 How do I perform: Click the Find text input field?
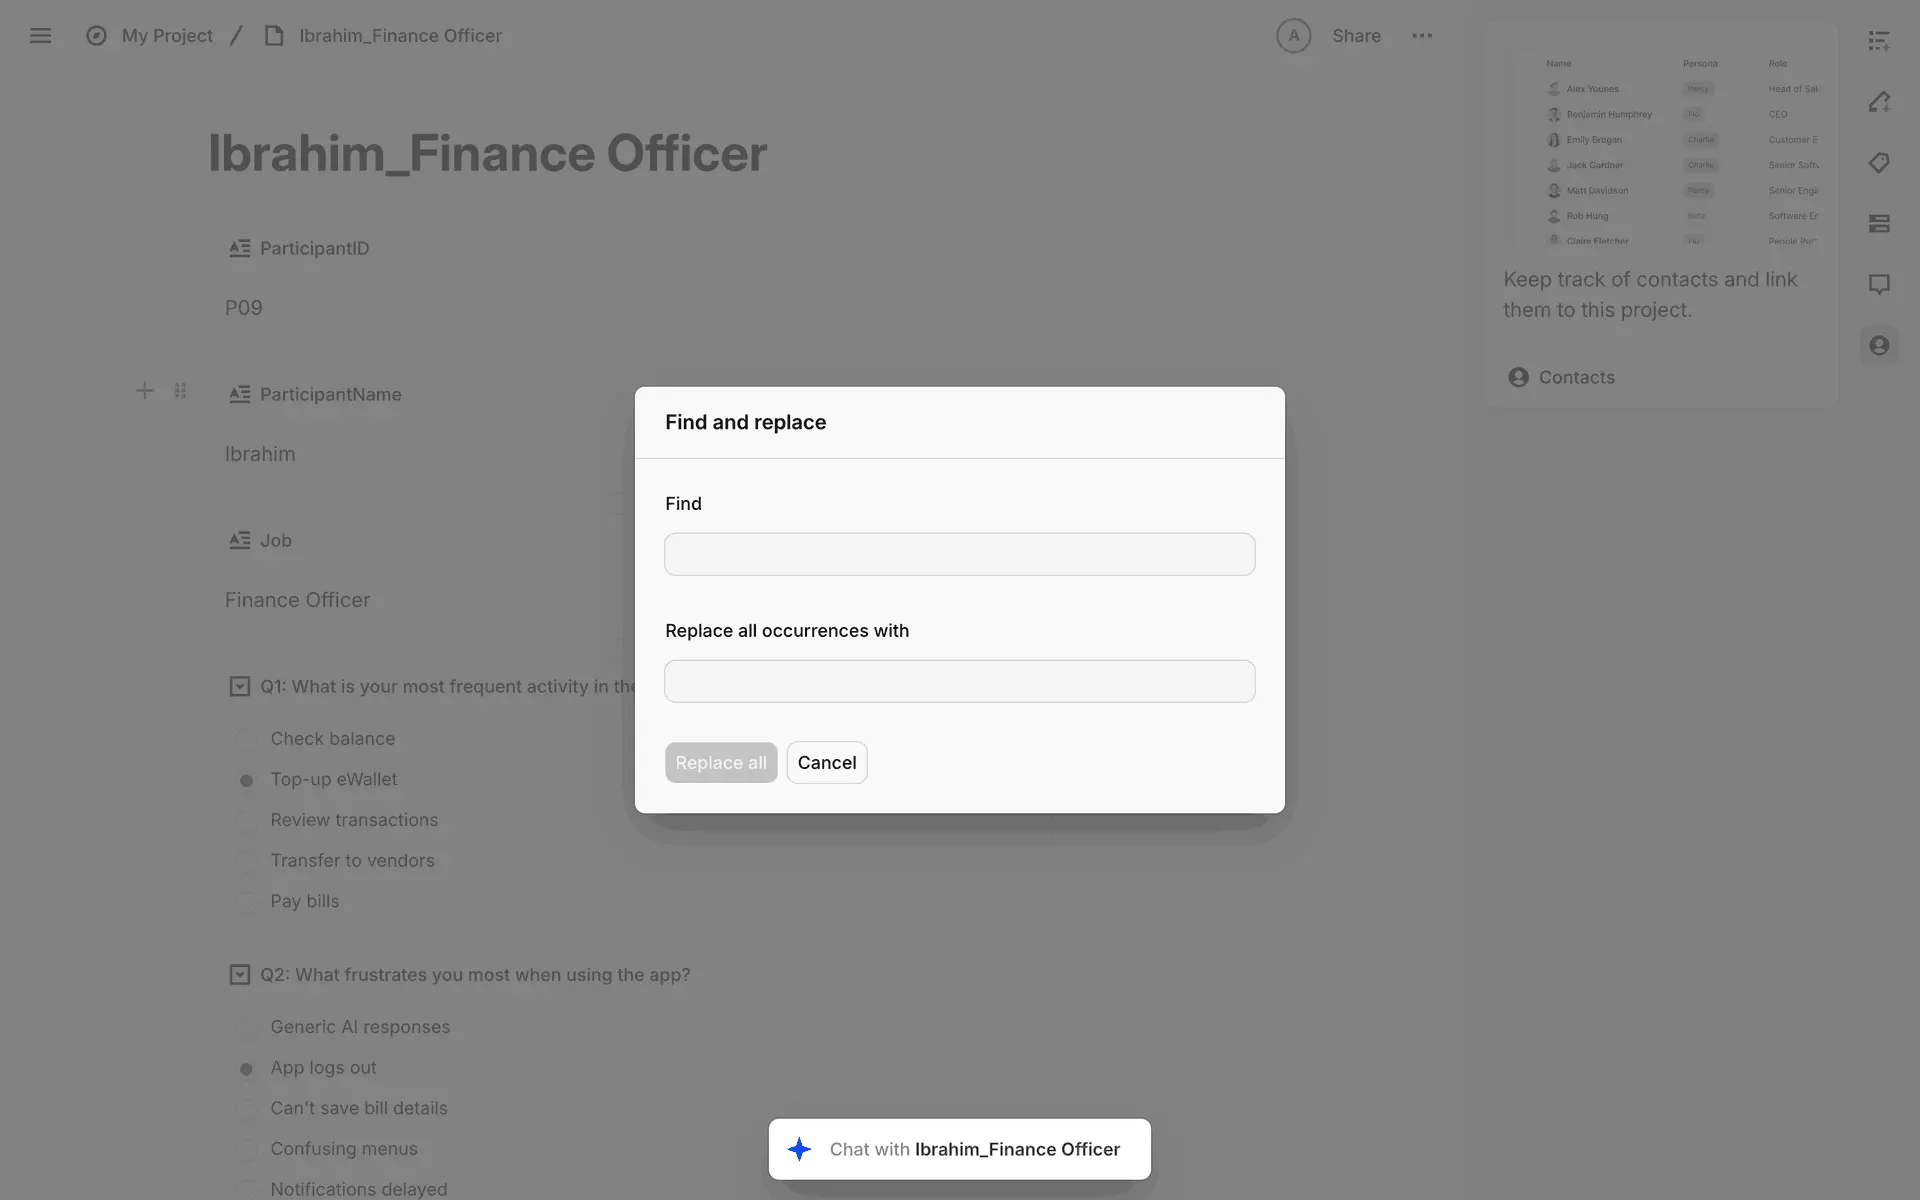[x=959, y=554]
